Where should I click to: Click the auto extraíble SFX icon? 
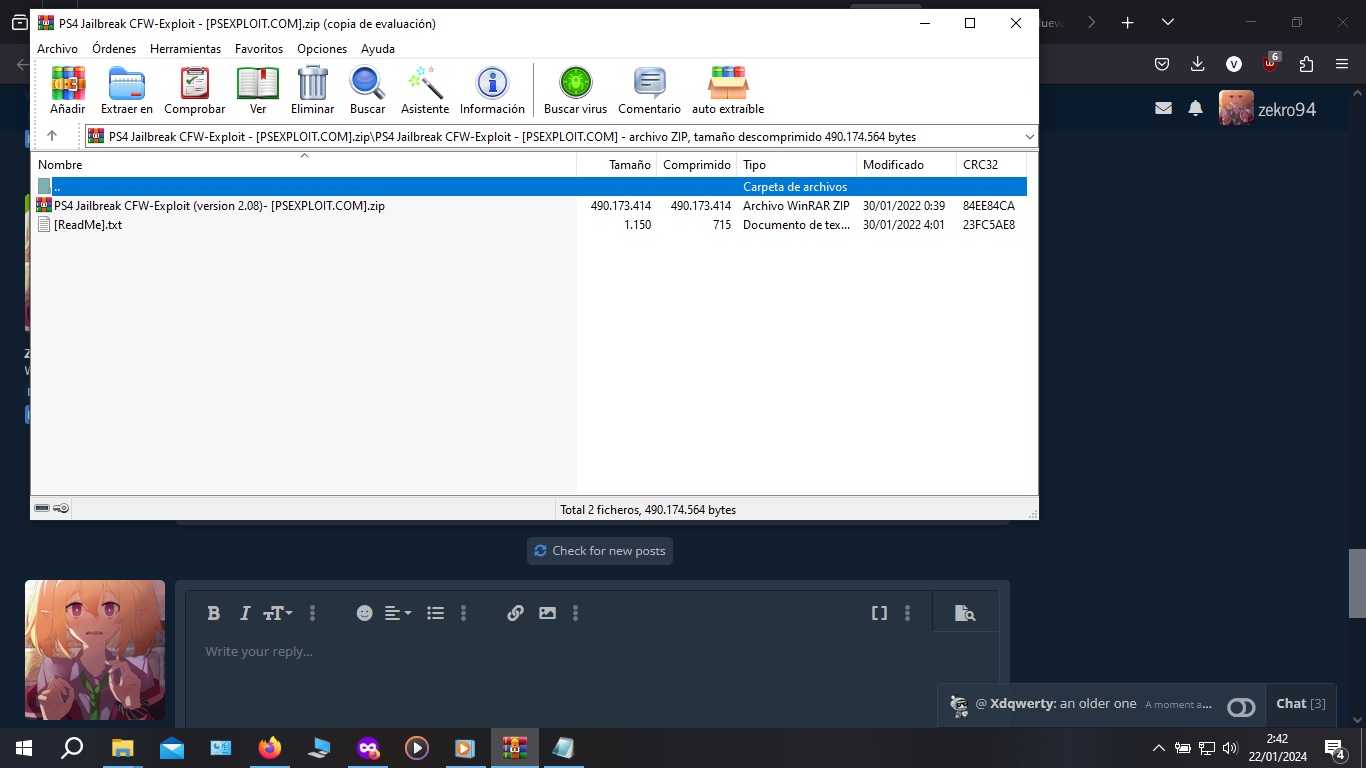[728, 91]
